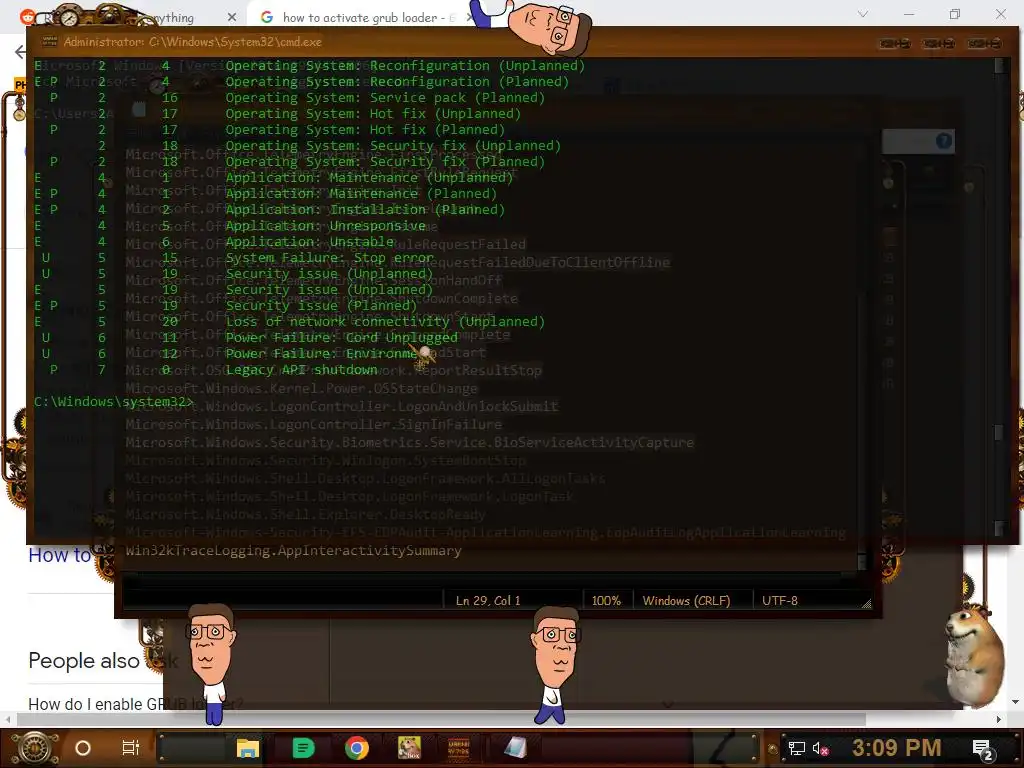Open the 3:09 PM clock flyout
This screenshot has width=1024, height=768.
pos(896,748)
